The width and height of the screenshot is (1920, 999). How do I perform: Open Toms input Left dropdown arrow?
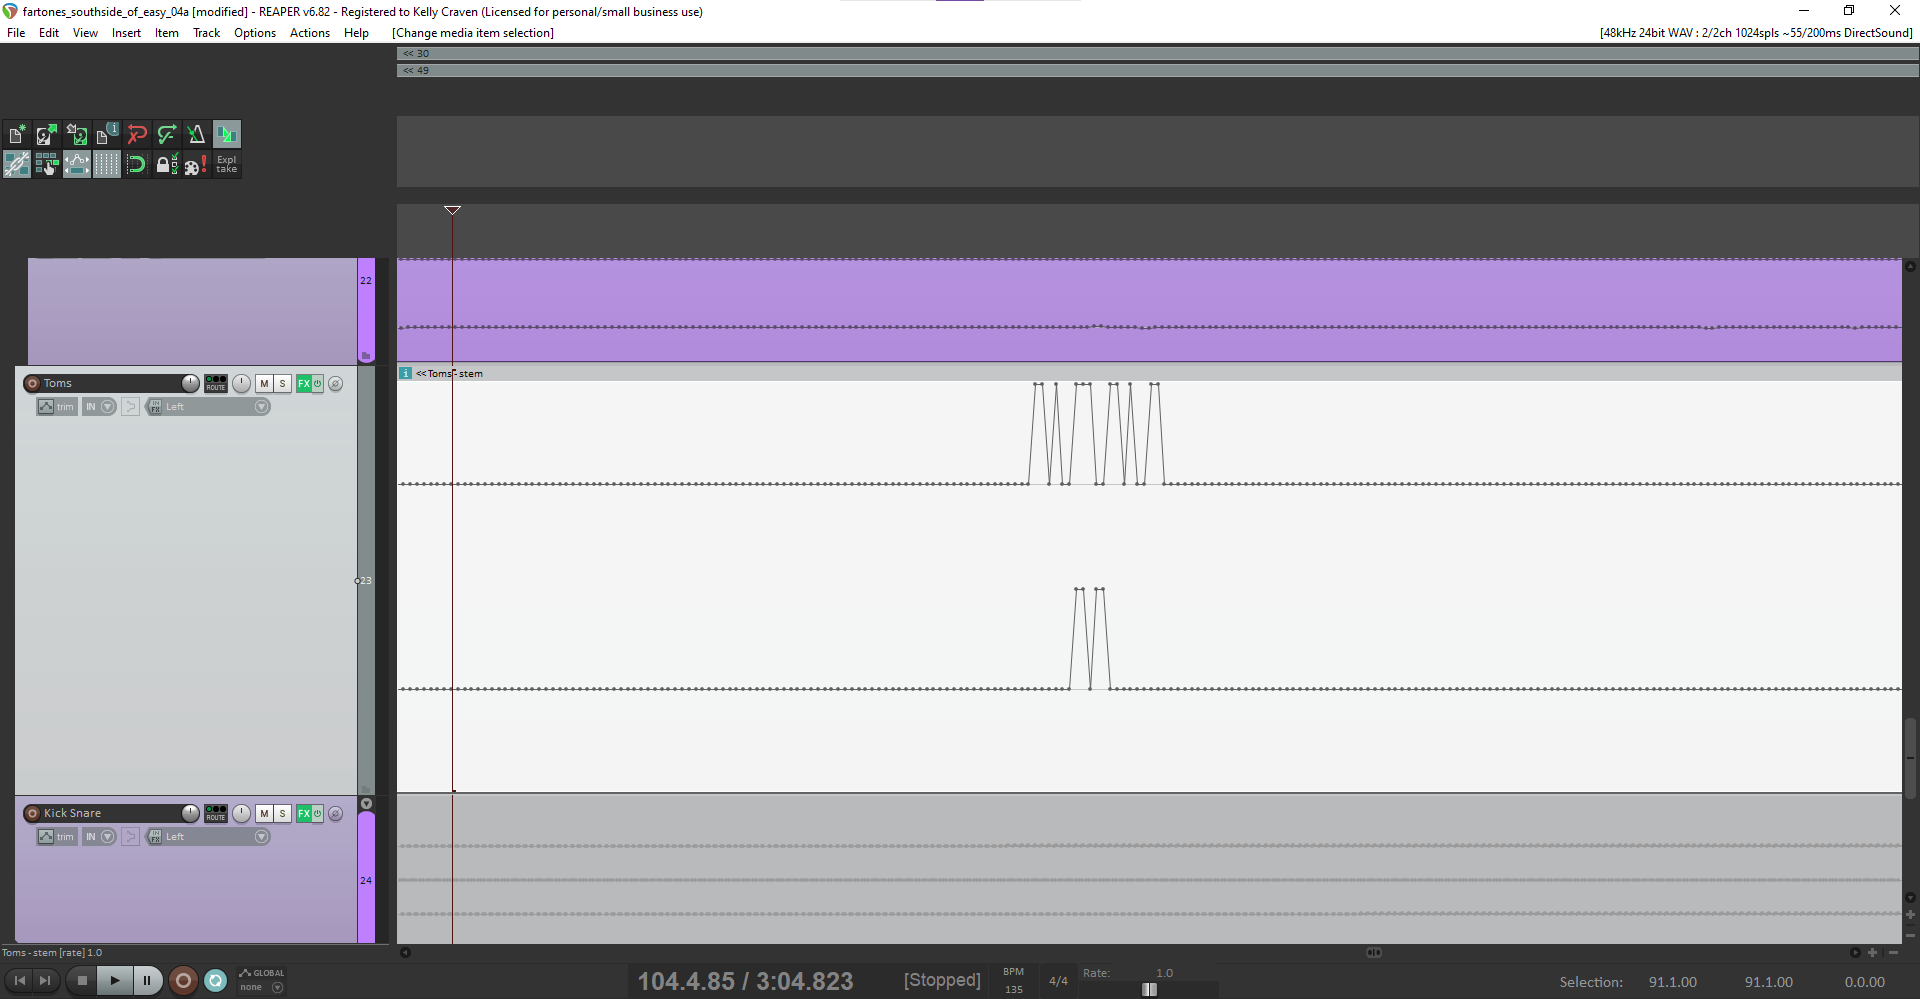click(x=261, y=407)
